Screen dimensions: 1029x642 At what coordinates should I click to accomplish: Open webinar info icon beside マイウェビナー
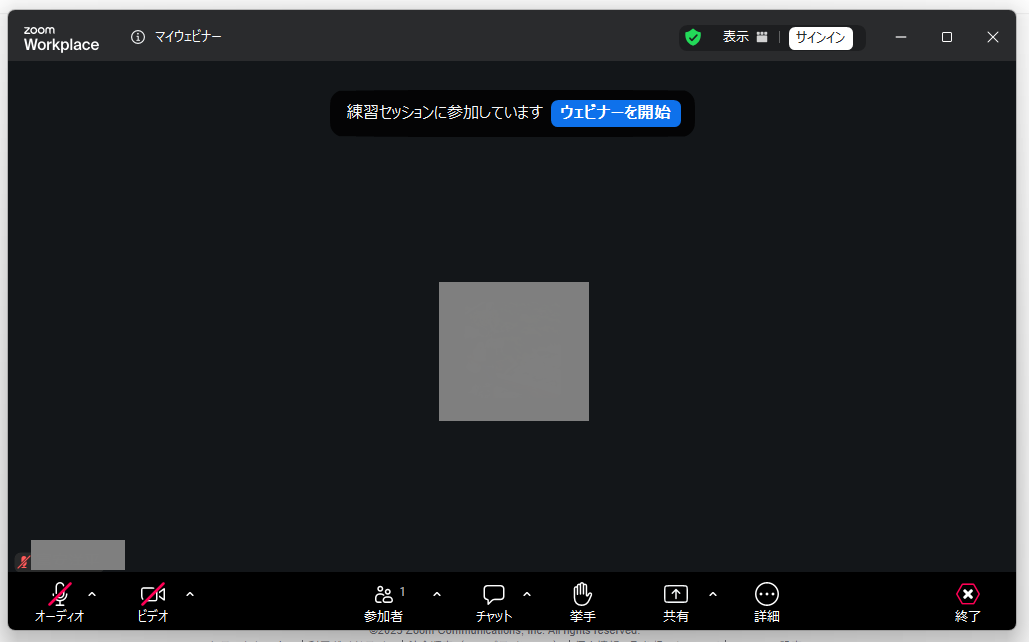pyautogui.click(x=138, y=37)
